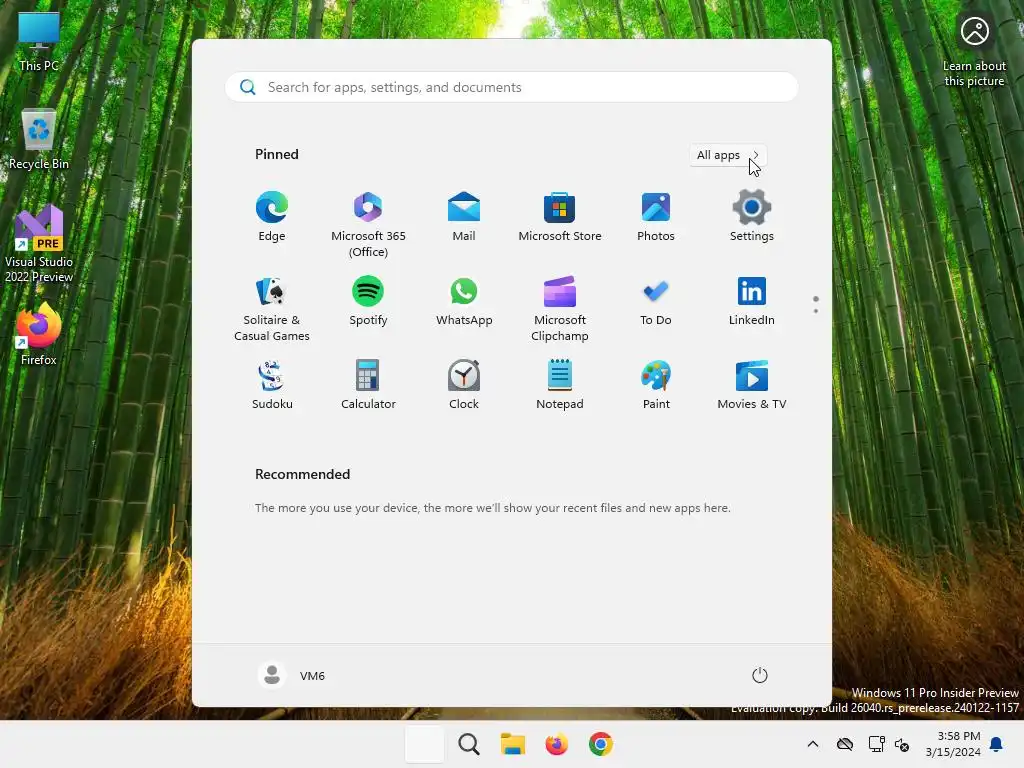Show All apps list

point(728,155)
